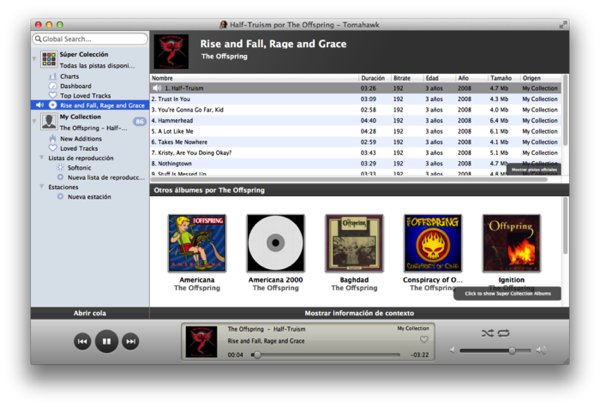This screenshot has height=407, width=600.
Task: Click the max volume speaker icon
Action: coord(541,350)
